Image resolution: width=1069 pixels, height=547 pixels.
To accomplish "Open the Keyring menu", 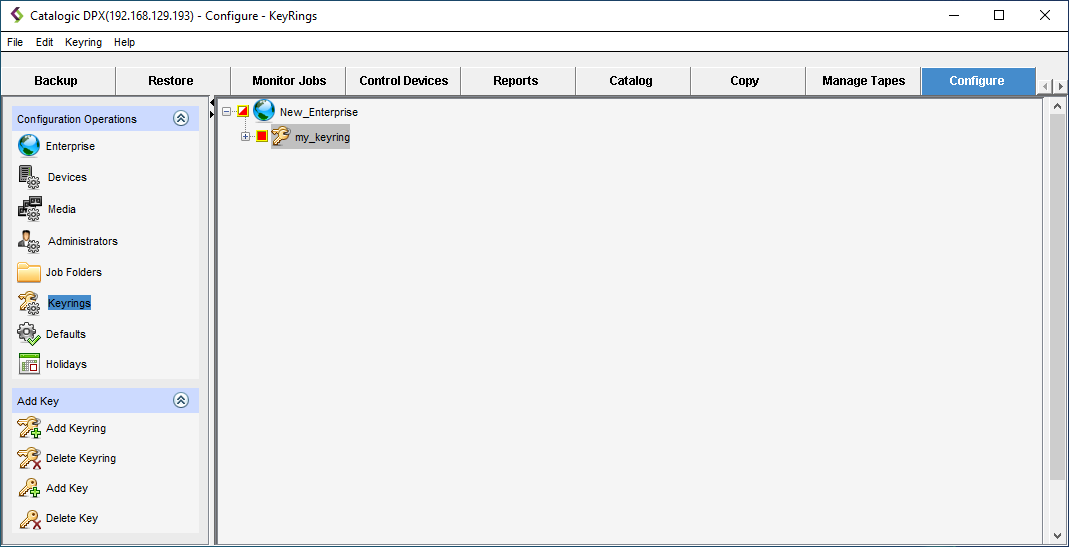I will tap(83, 42).
